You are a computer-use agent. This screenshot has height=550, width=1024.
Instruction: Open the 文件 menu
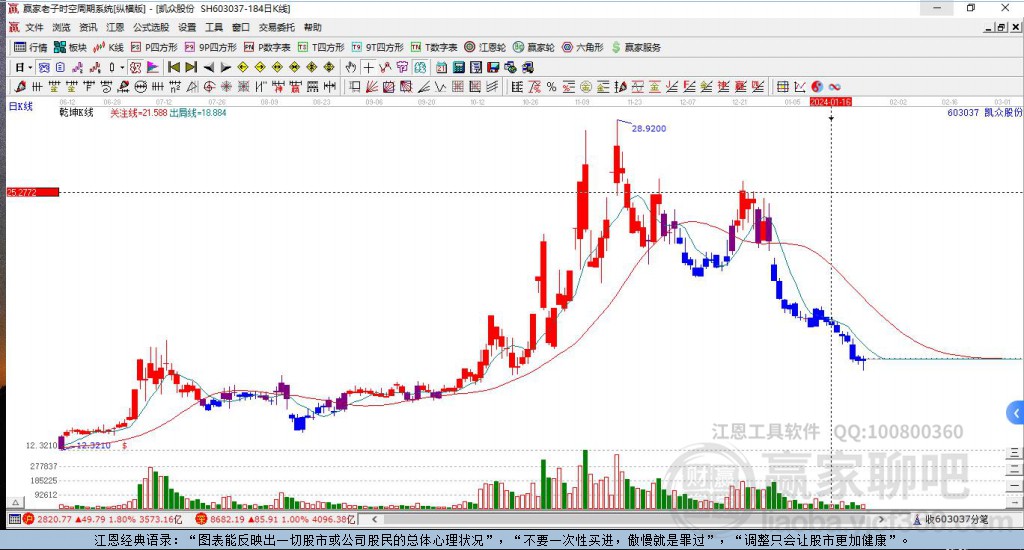34,27
